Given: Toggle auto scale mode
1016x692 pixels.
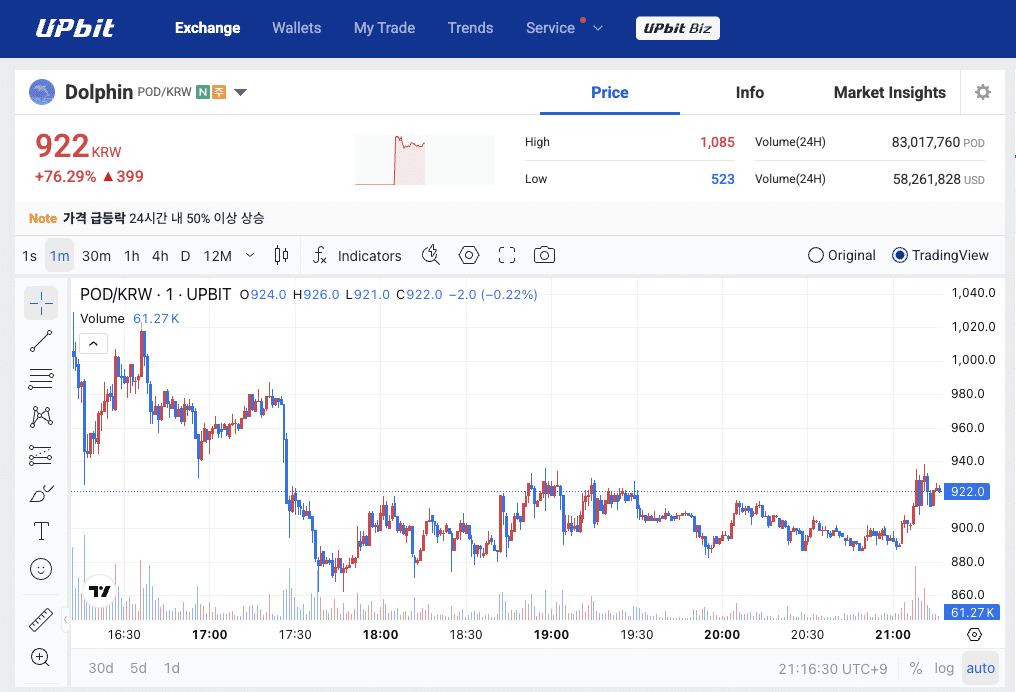Looking at the screenshot, I should (980, 668).
